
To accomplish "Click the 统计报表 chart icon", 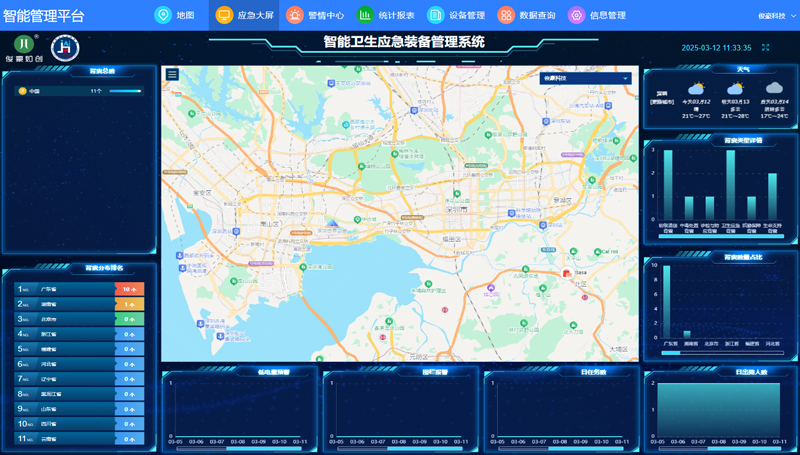I will coord(365,15).
